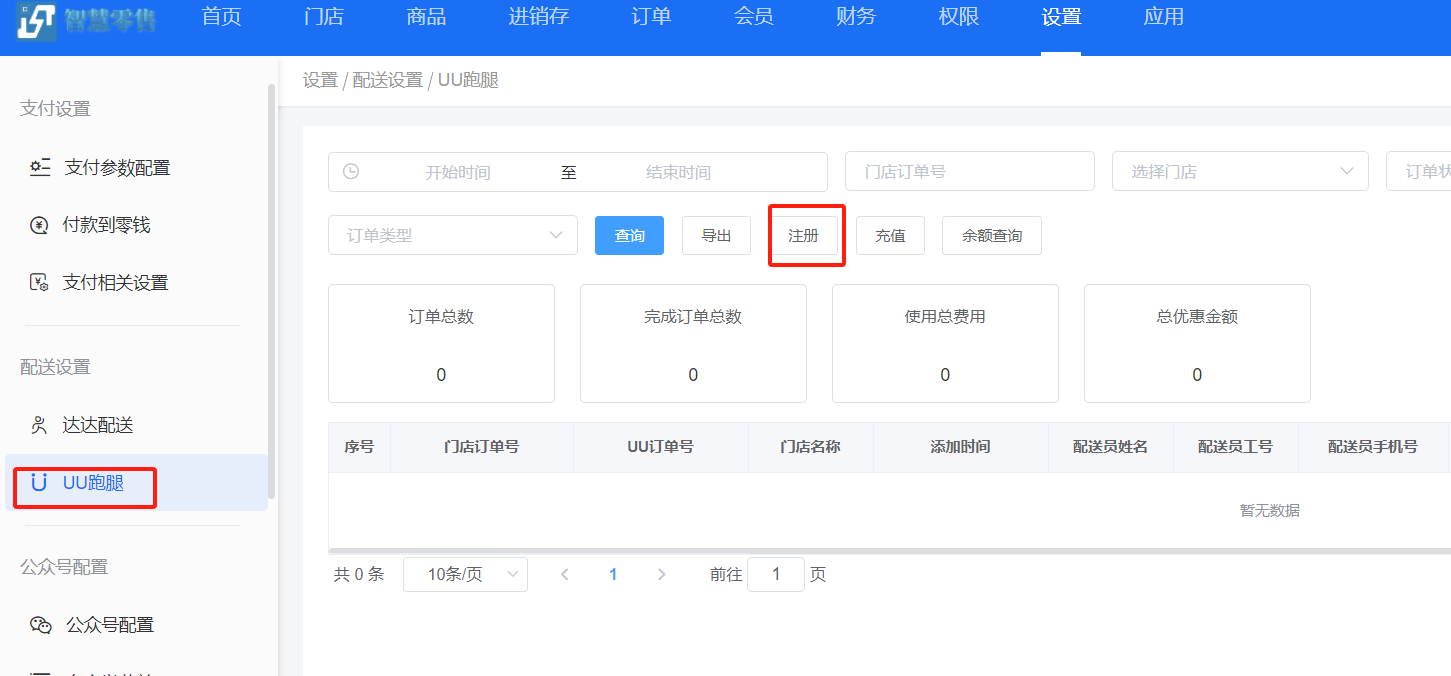Click the 支付相关设置 document icon
This screenshot has width=1451, height=676.
(x=39, y=283)
